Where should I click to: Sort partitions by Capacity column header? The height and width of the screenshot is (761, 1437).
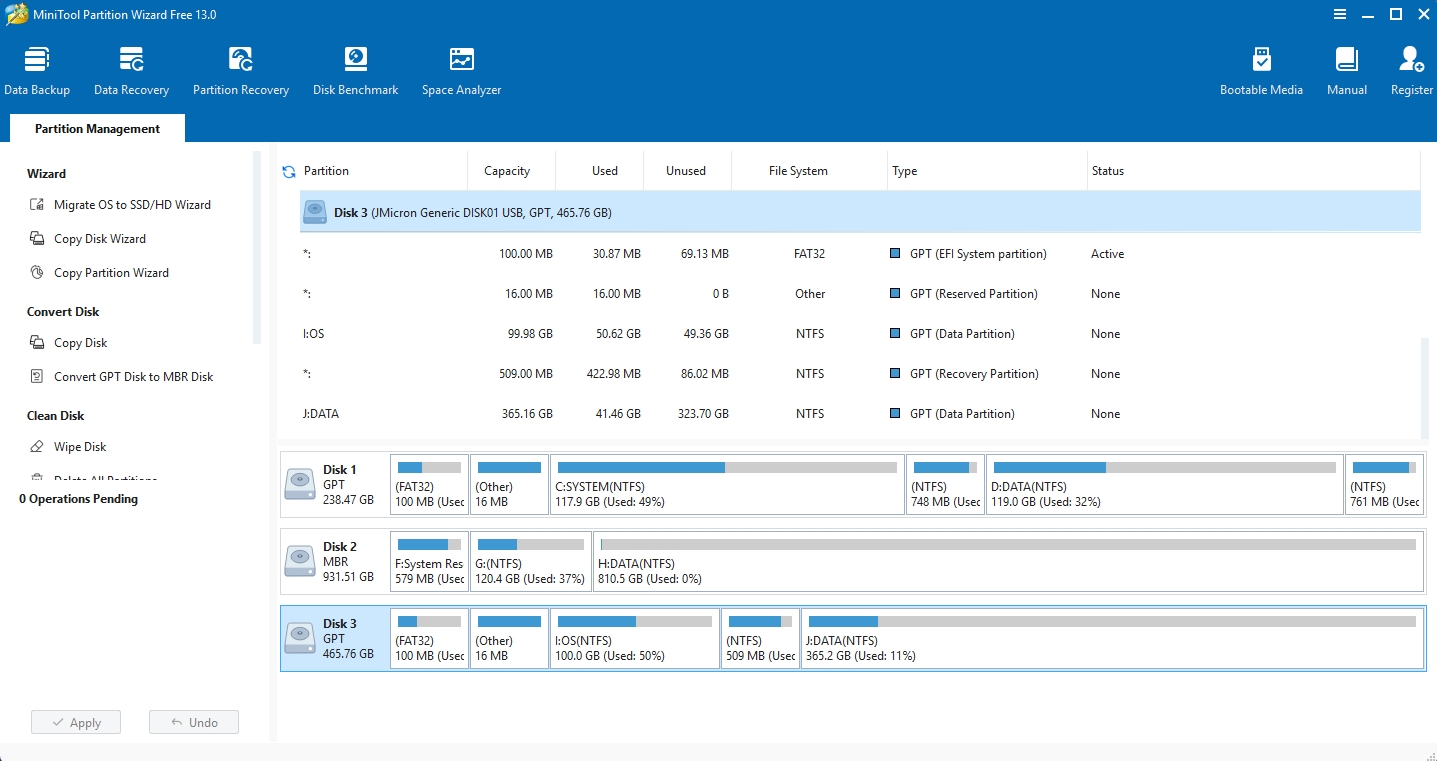(x=507, y=171)
